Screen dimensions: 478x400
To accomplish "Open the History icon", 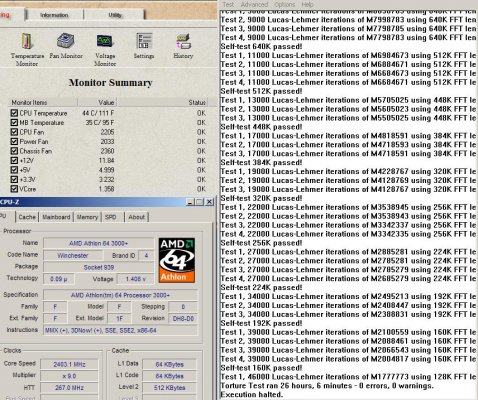I will click(183, 46).
